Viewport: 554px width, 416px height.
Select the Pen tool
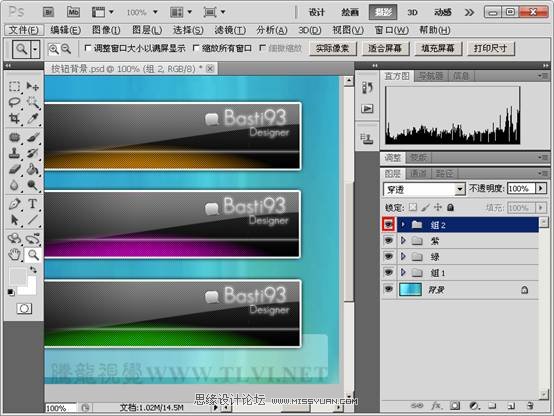(x=14, y=204)
